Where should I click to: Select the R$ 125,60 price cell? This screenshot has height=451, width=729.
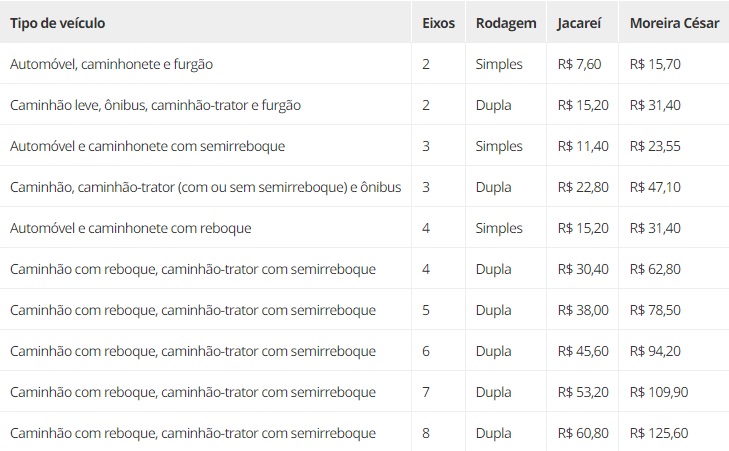point(659,433)
